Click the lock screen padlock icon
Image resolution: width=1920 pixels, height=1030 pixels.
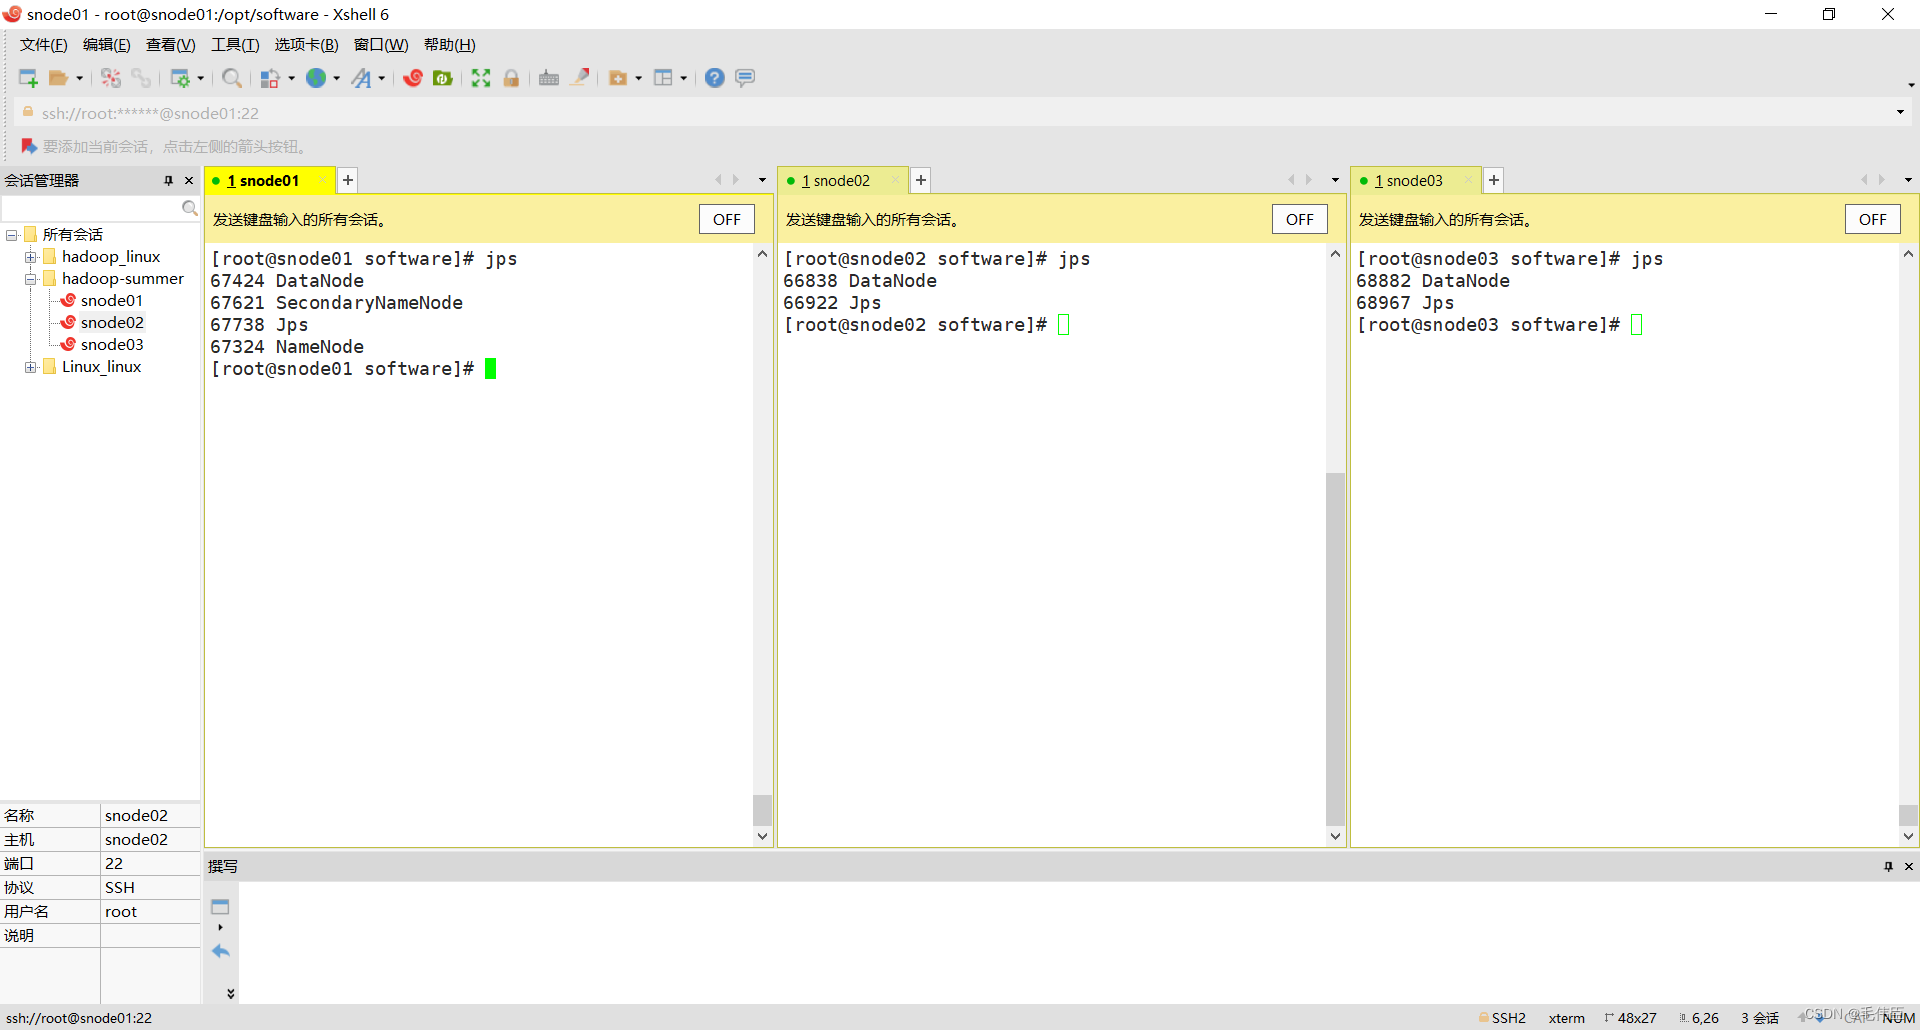click(511, 78)
